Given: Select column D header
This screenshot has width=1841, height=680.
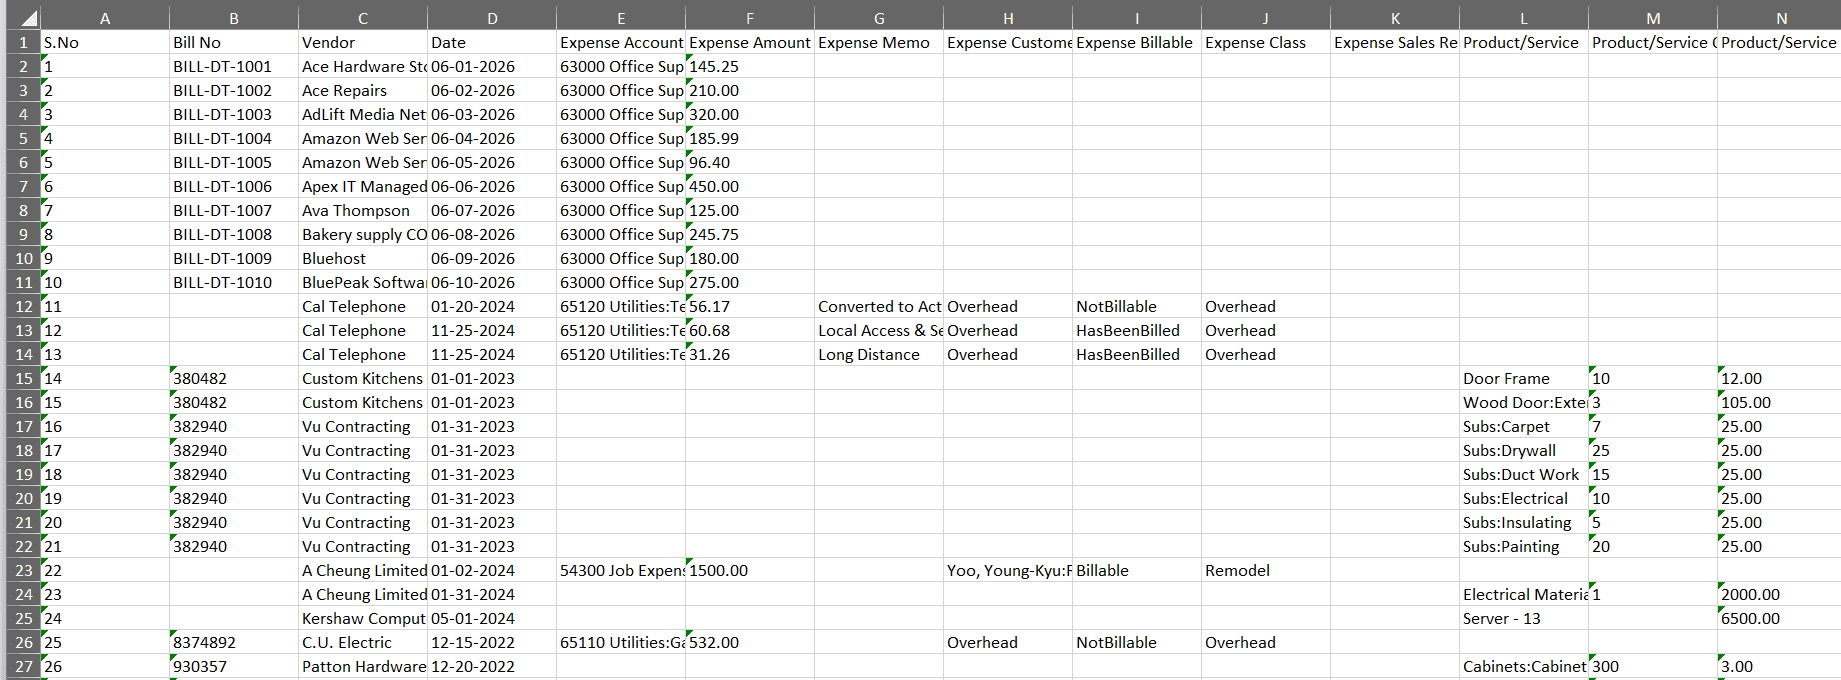Looking at the screenshot, I should [x=492, y=18].
